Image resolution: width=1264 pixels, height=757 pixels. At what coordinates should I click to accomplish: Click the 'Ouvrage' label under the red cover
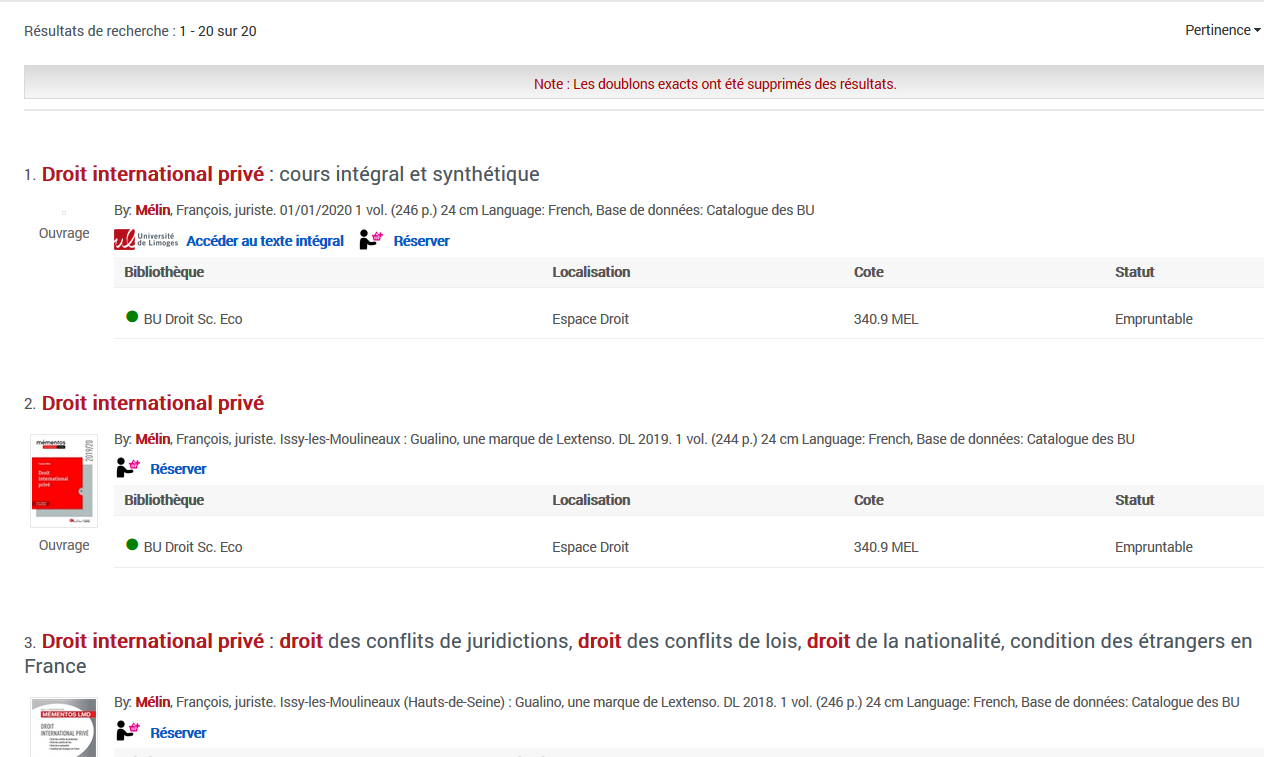click(64, 545)
